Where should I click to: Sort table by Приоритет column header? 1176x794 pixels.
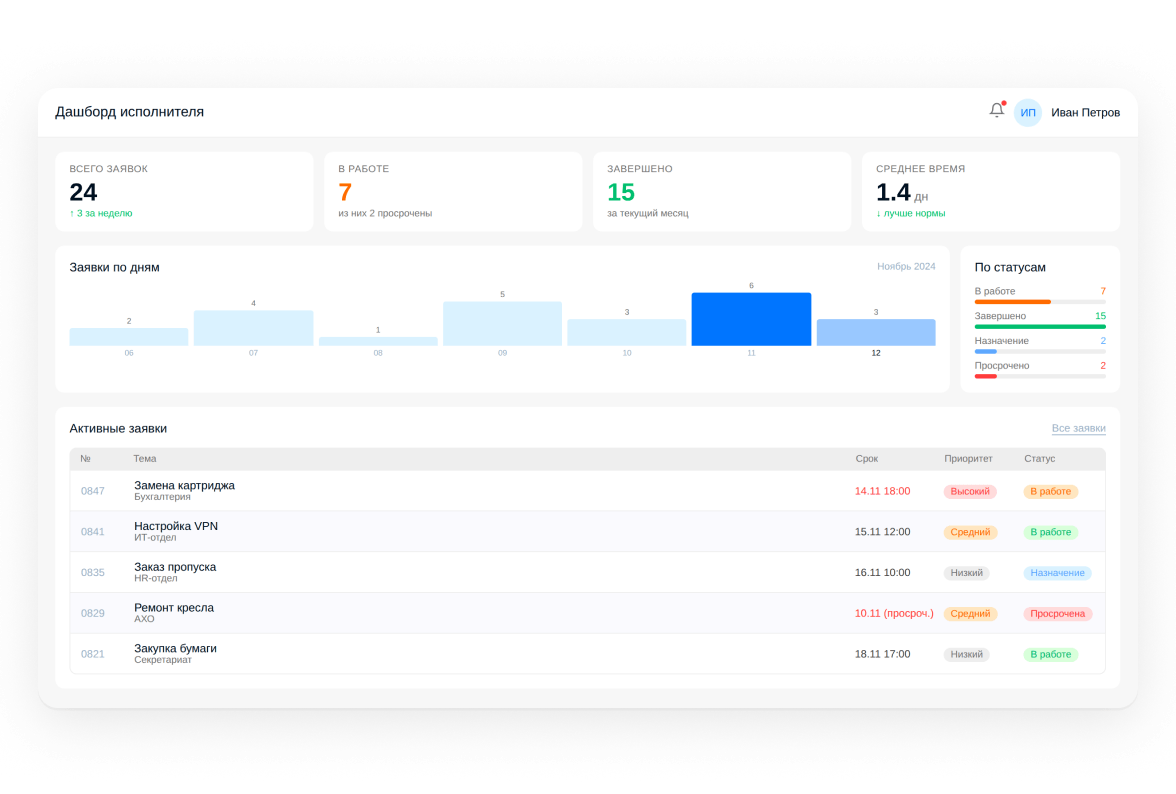968,459
